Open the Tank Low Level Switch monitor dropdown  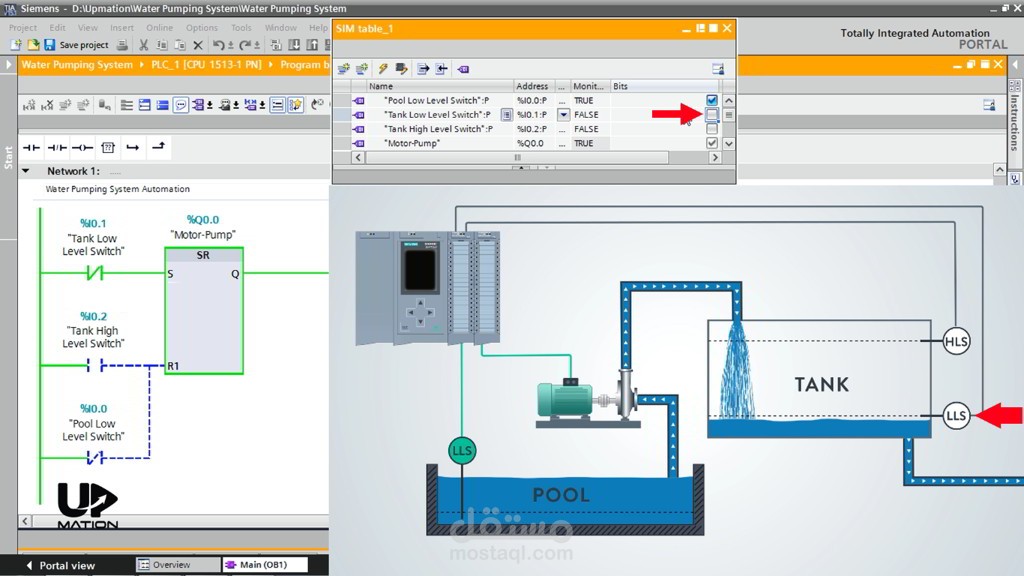pos(562,115)
